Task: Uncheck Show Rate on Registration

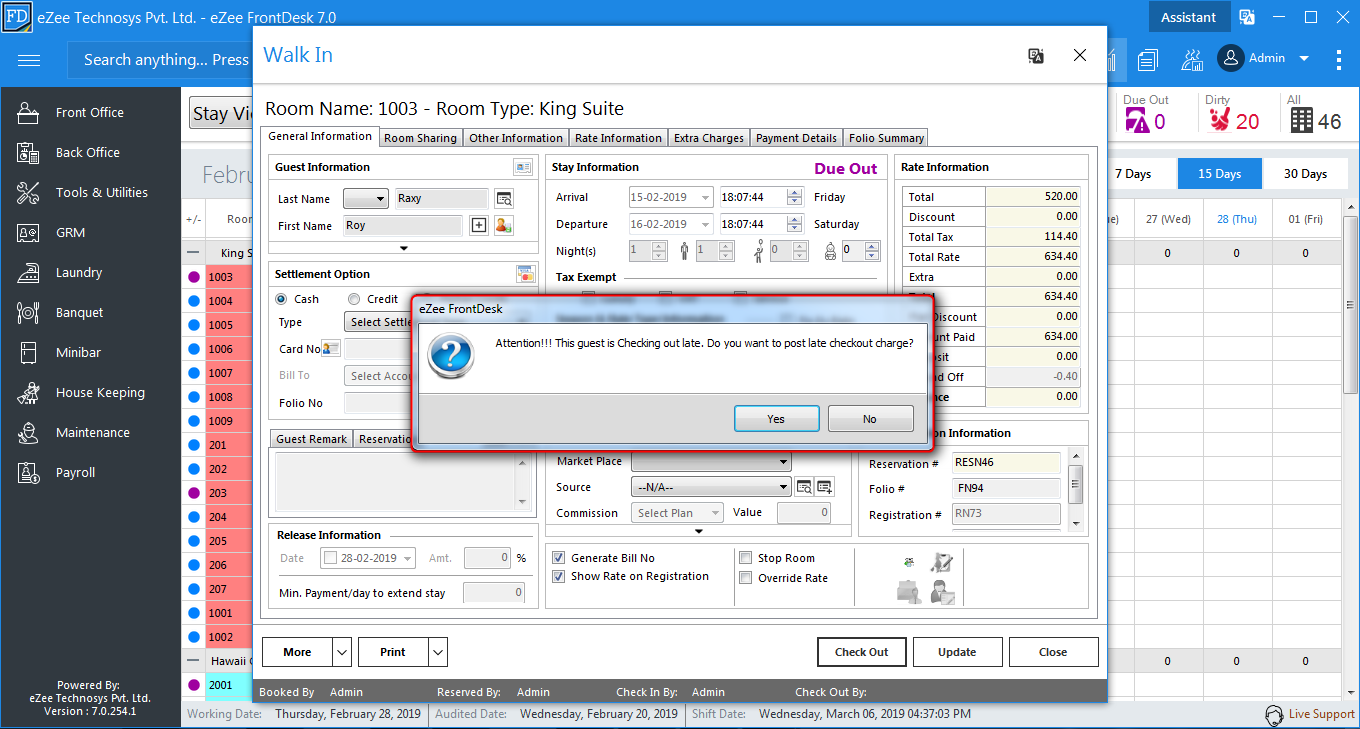Action: [559, 576]
